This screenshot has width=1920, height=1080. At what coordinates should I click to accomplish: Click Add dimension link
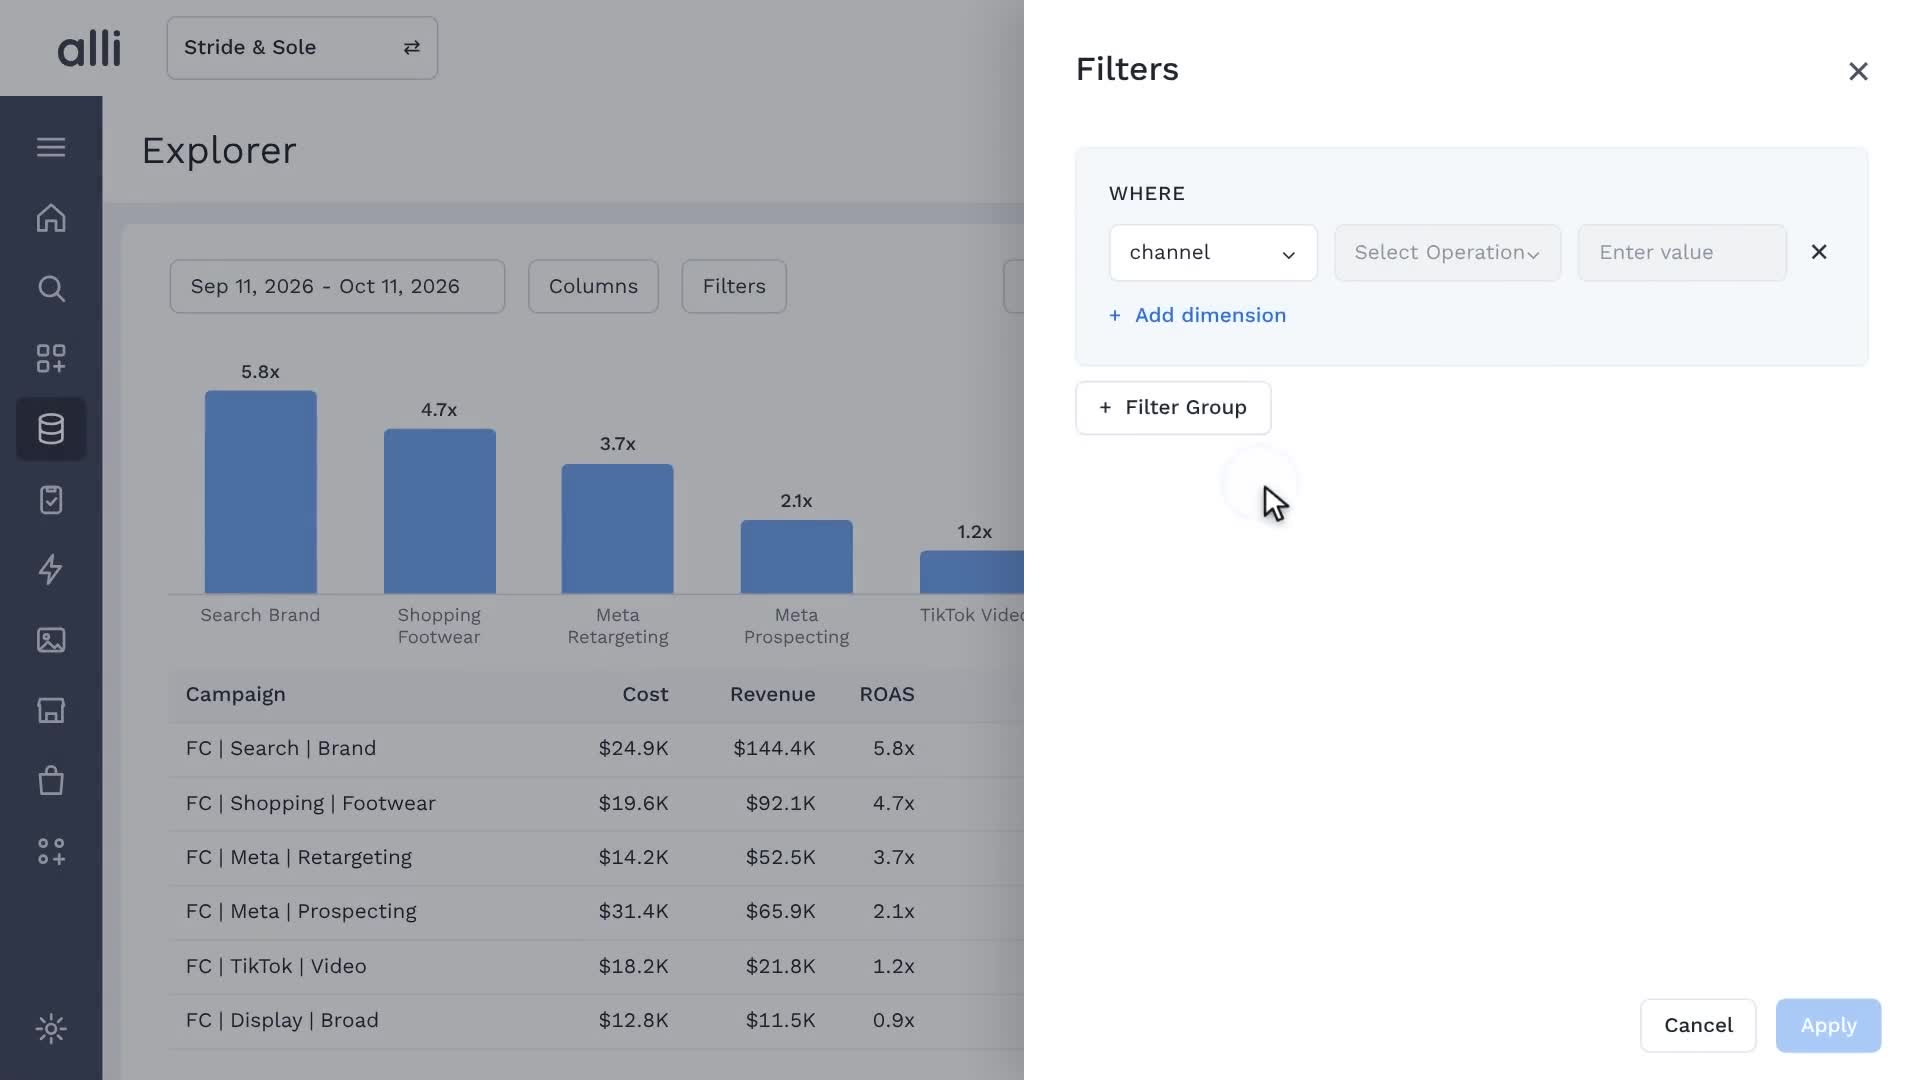point(1198,315)
